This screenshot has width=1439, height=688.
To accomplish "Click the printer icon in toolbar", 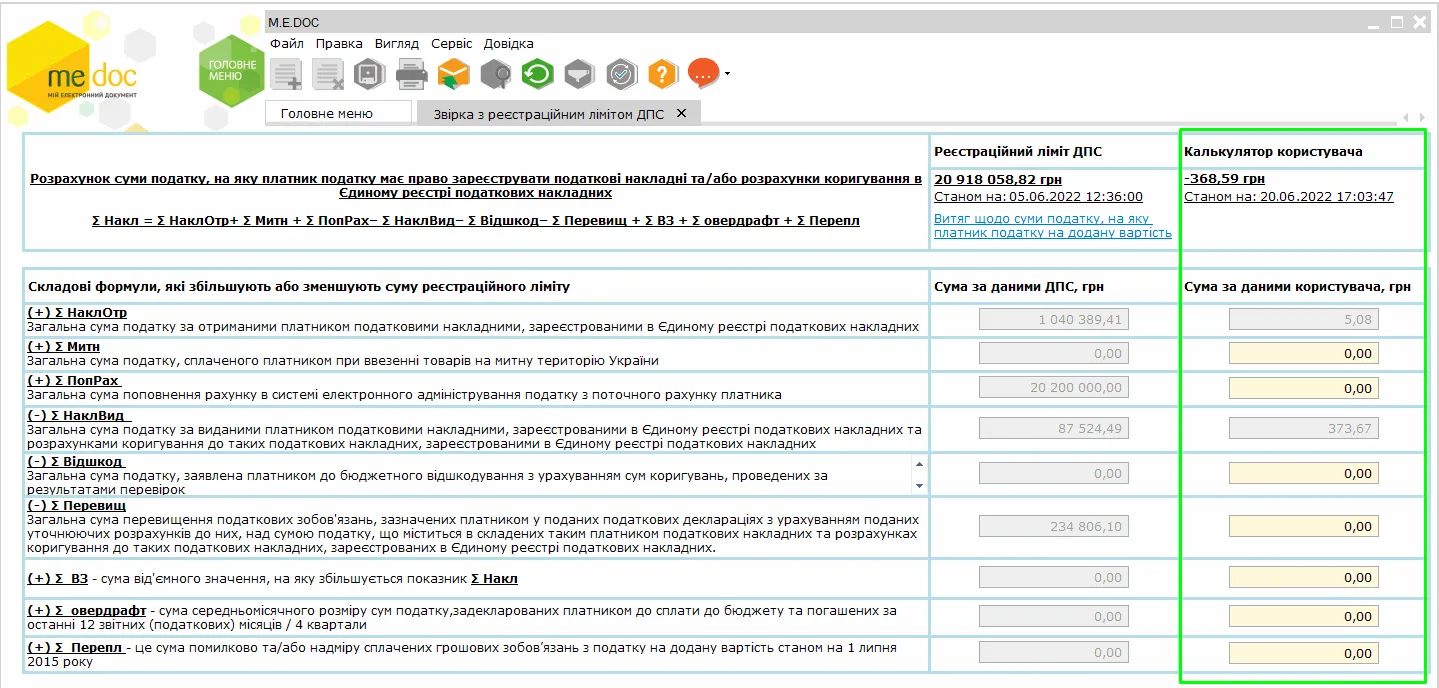I will (x=412, y=74).
